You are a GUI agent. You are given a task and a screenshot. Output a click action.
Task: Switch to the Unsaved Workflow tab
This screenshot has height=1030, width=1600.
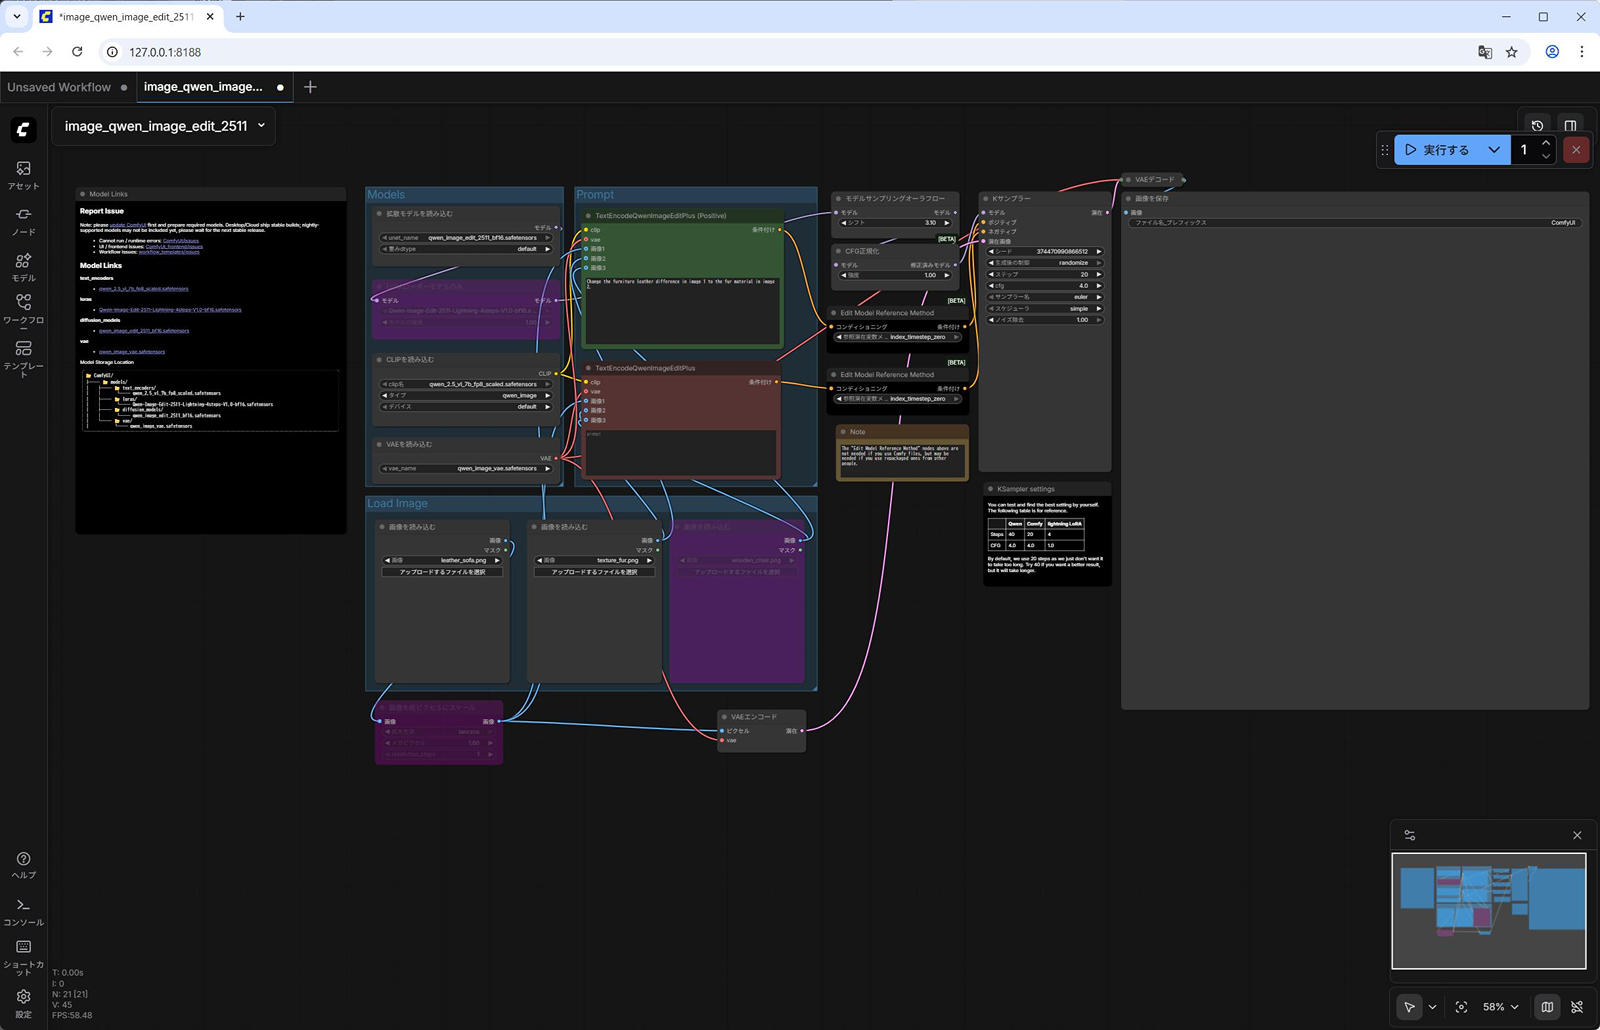point(59,87)
